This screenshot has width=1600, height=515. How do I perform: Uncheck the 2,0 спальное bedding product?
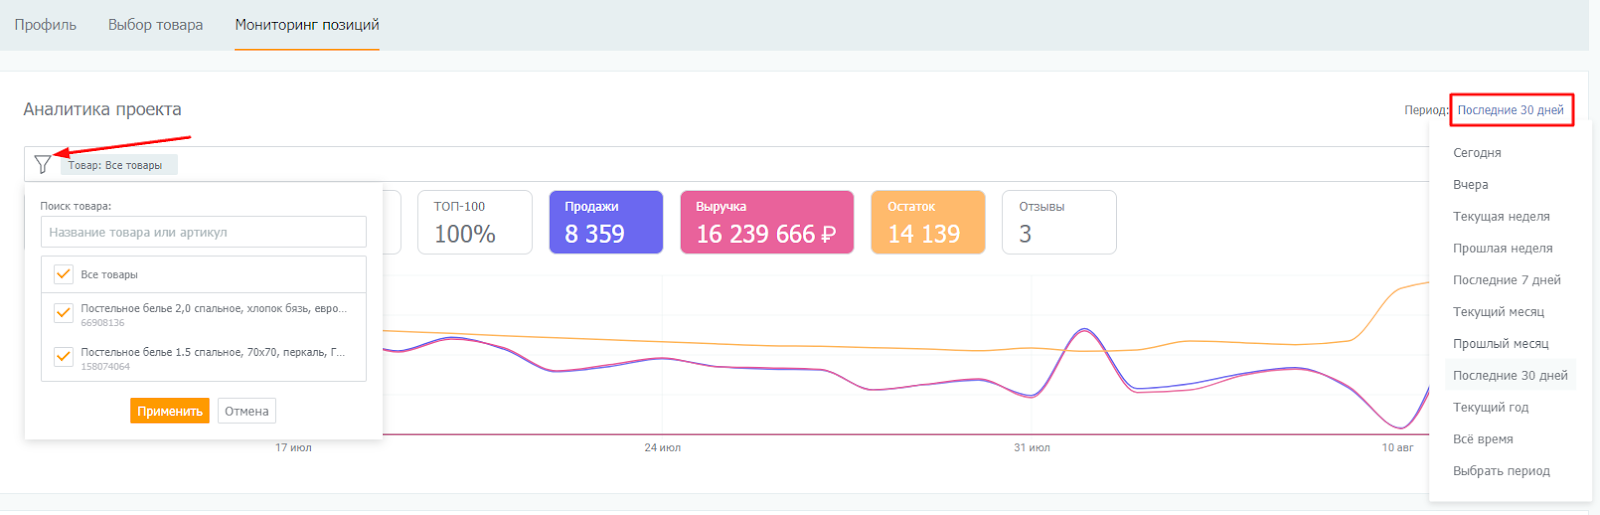[x=64, y=313]
